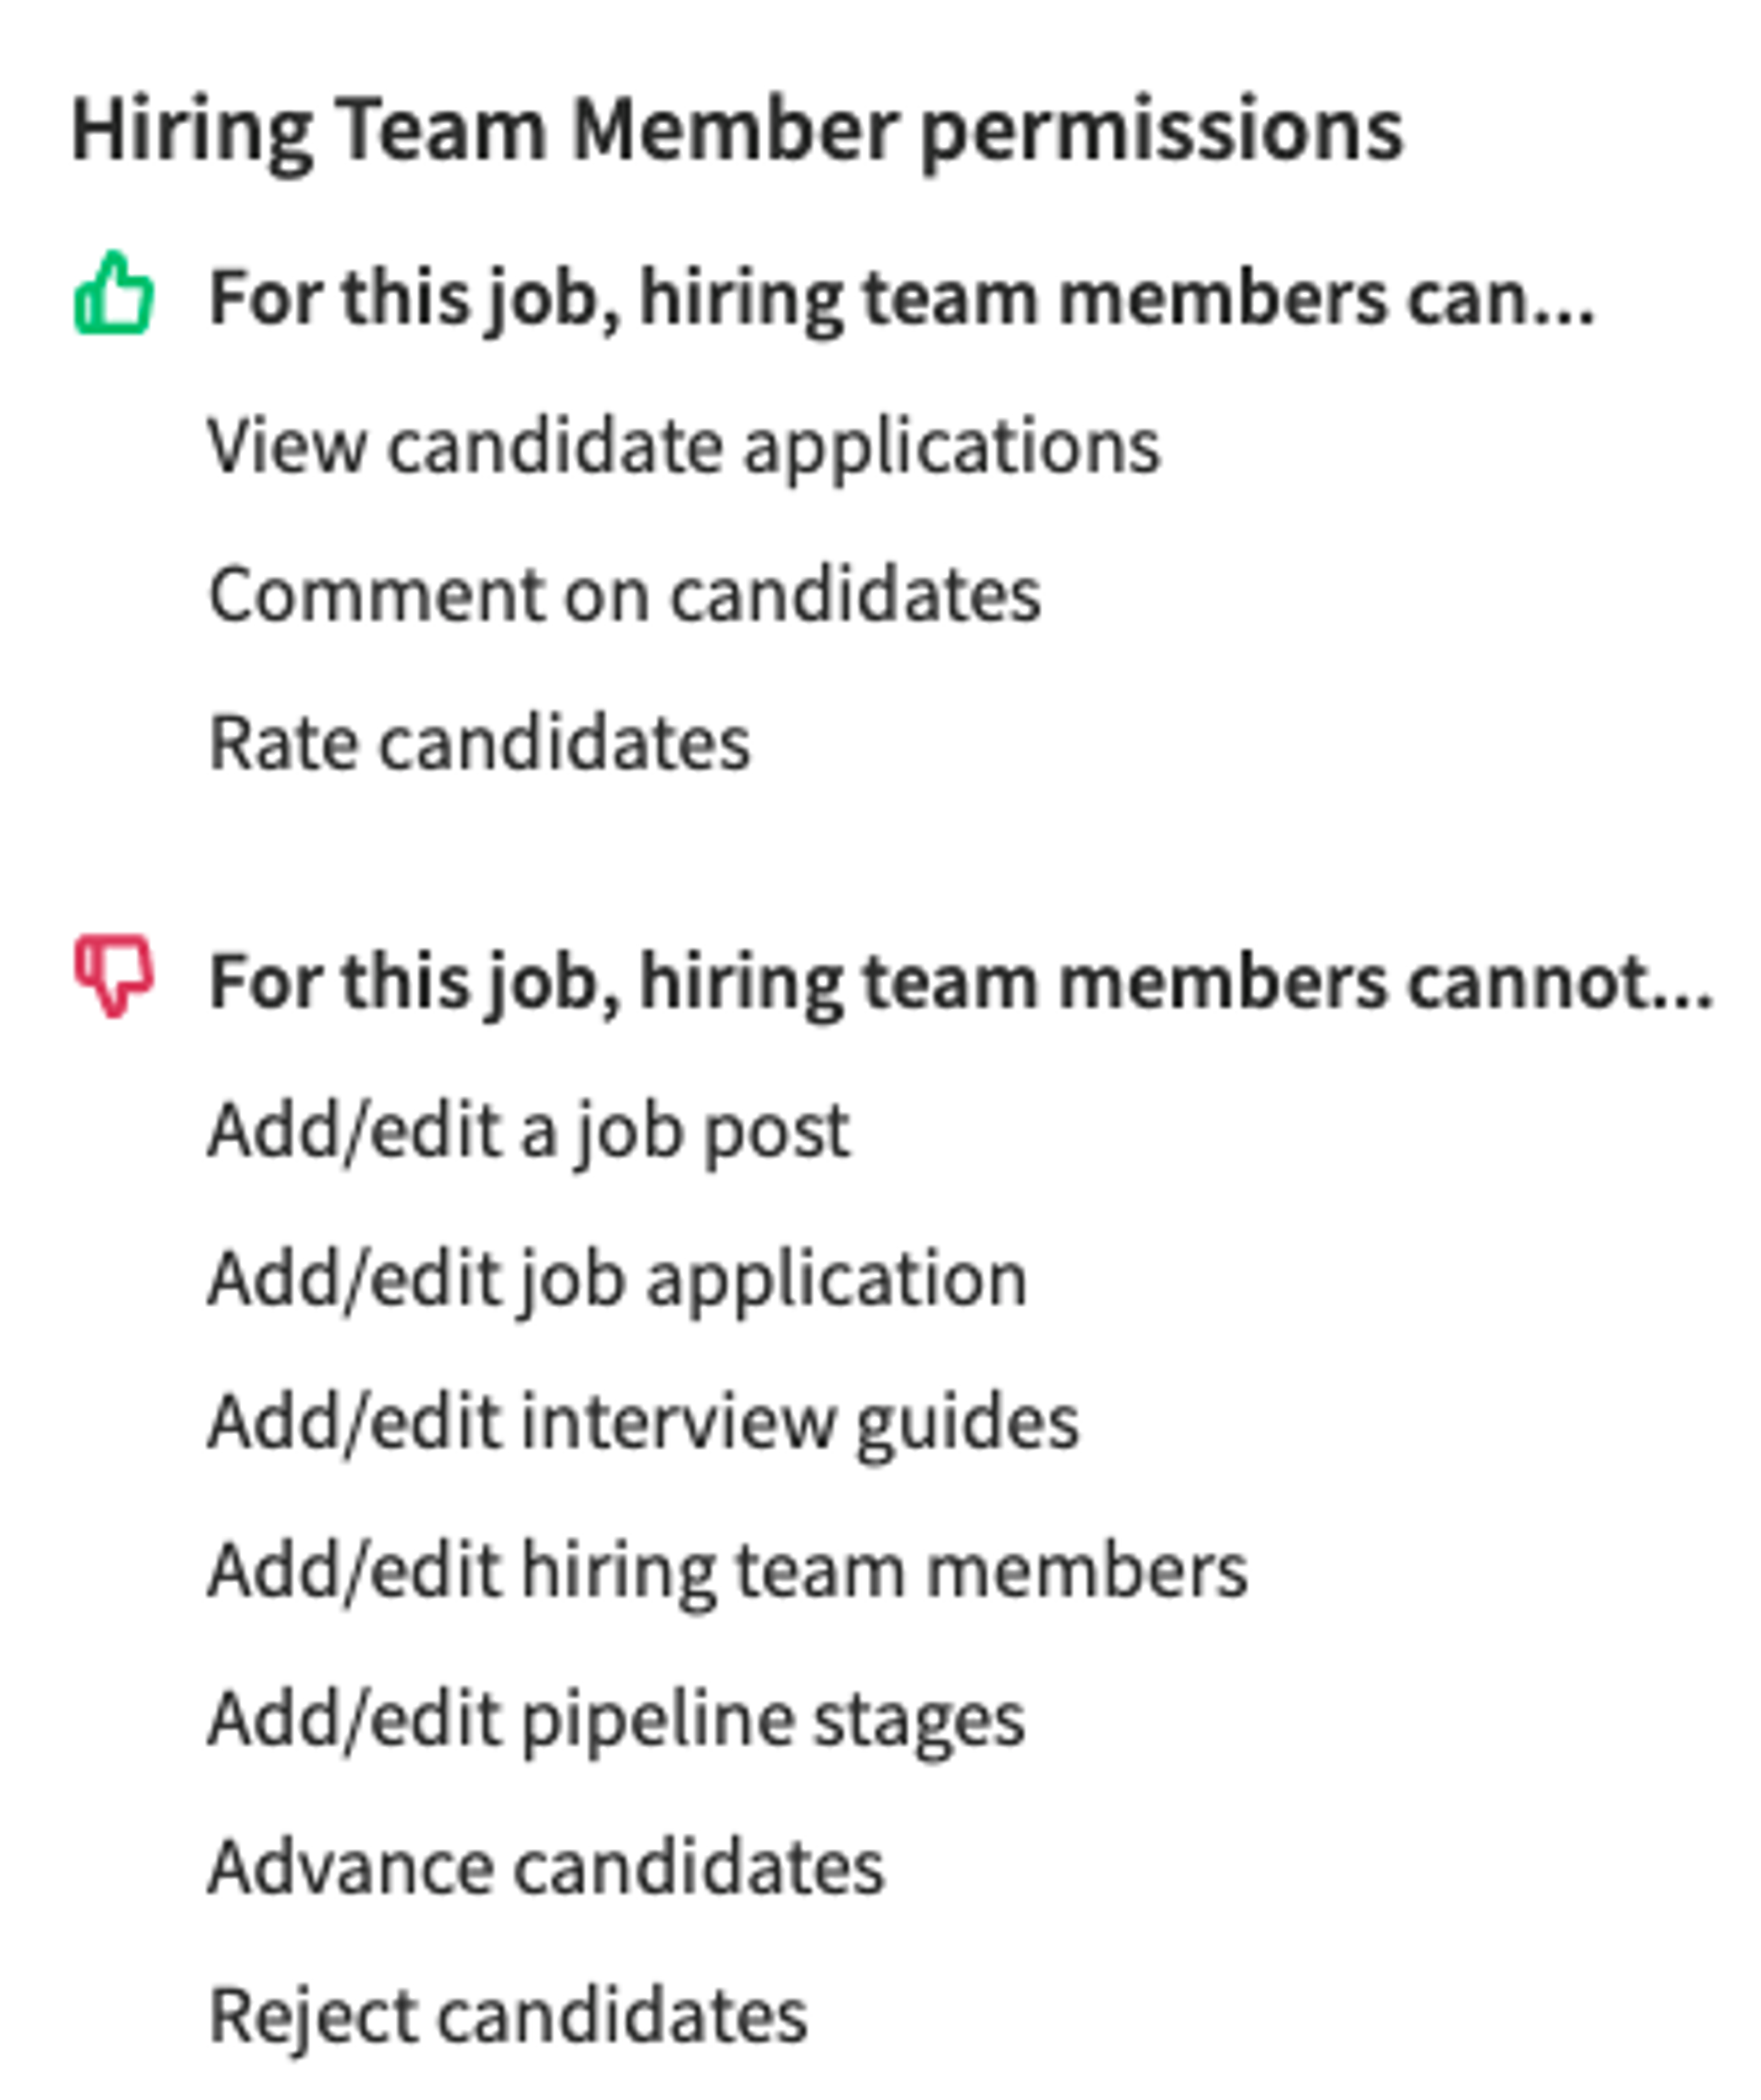The height and width of the screenshot is (2100, 1761).
Task: Click Reject candidates permission
Action: point(508,2017)
